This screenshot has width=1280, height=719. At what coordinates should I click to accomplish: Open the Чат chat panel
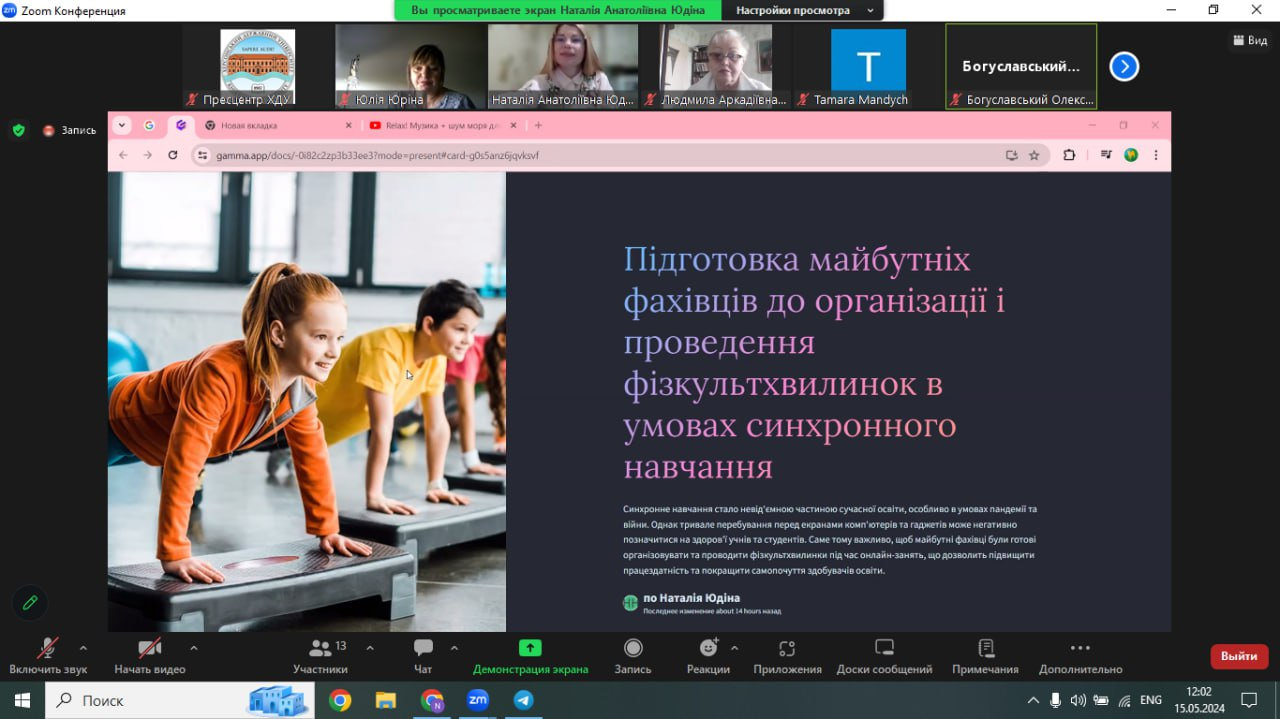(423, 656)
